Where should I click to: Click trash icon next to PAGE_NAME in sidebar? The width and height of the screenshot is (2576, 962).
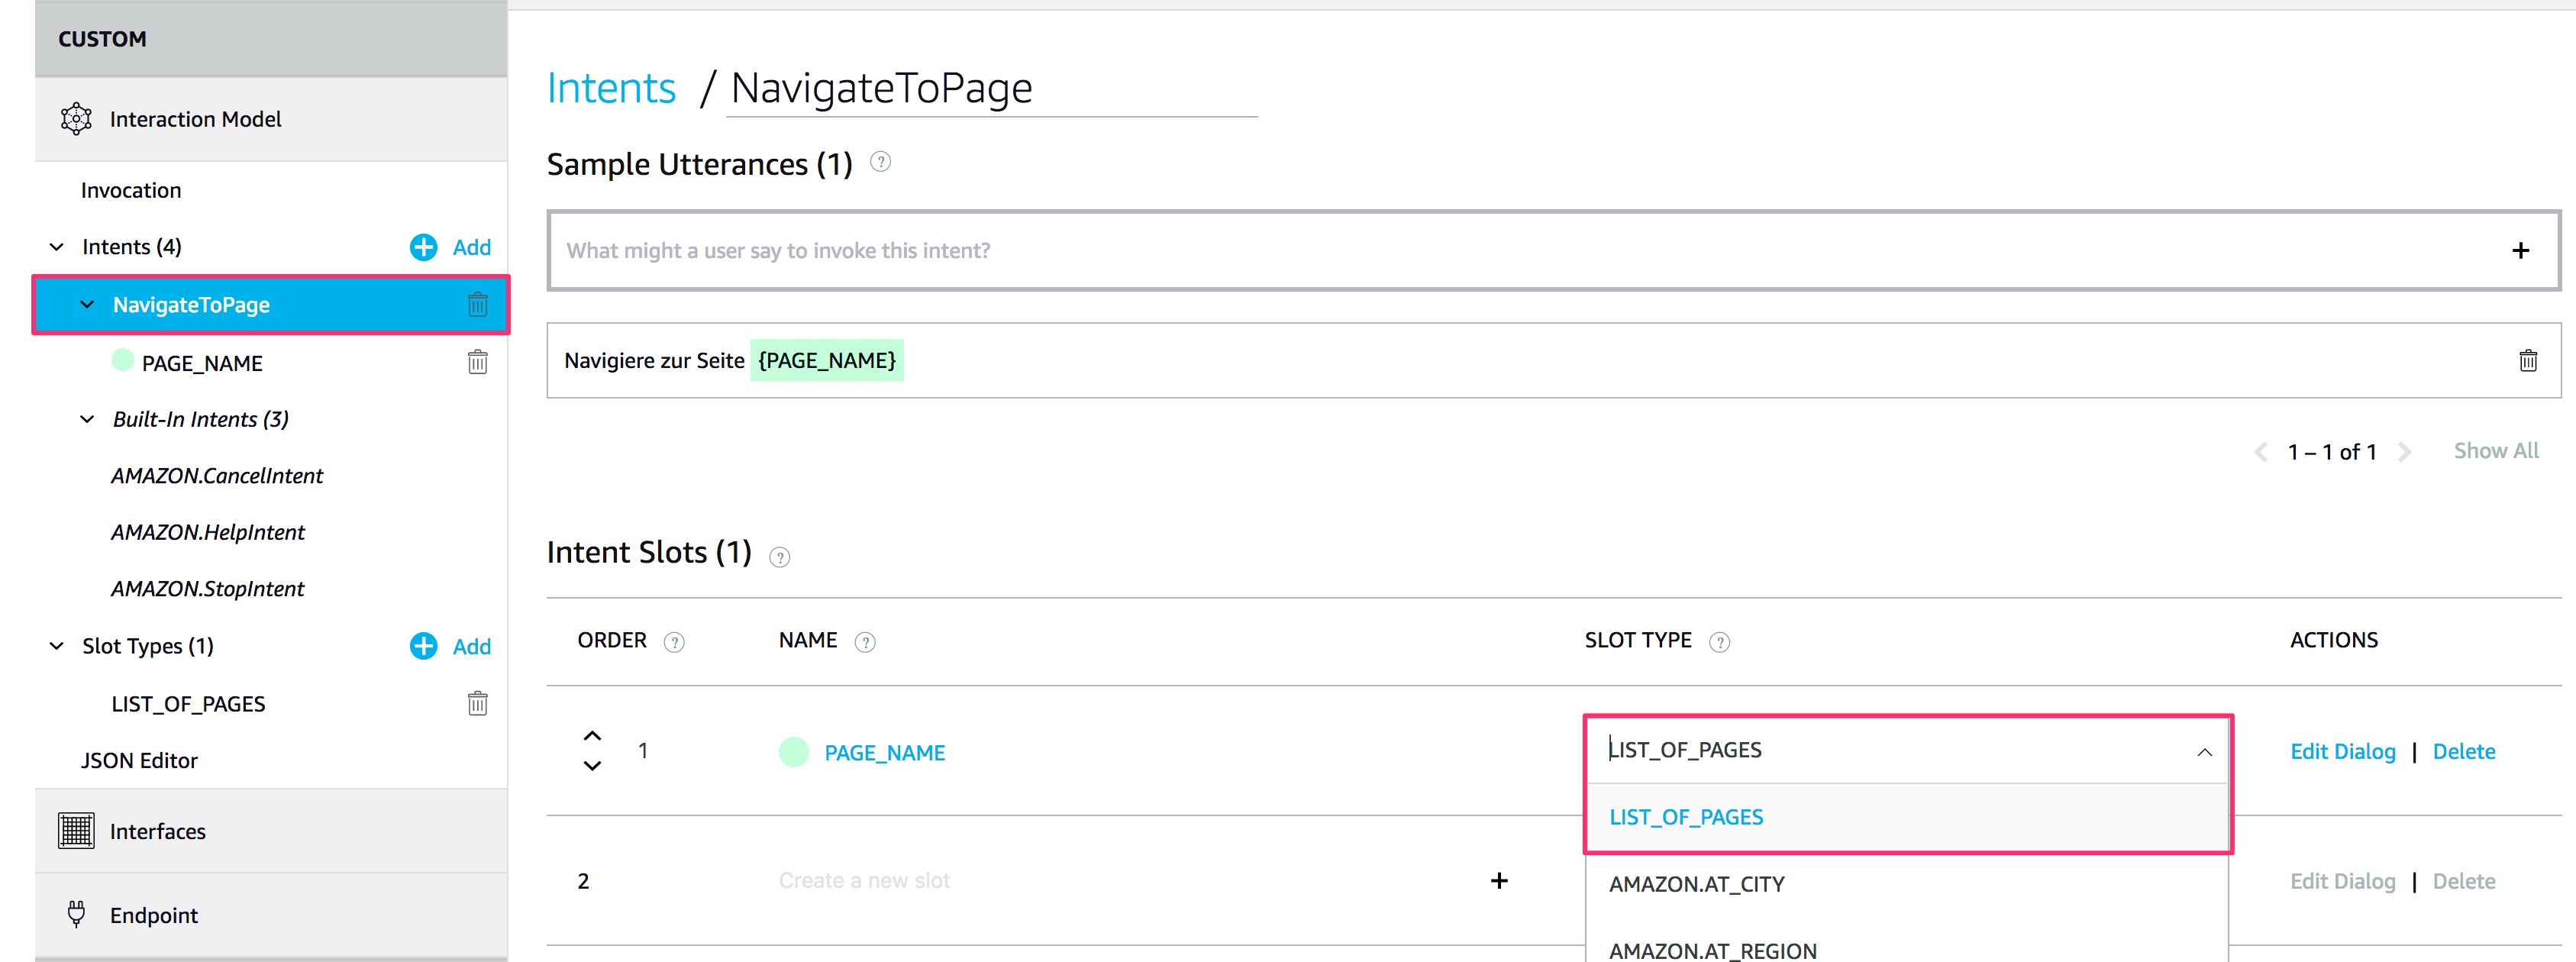pos(477,362)
